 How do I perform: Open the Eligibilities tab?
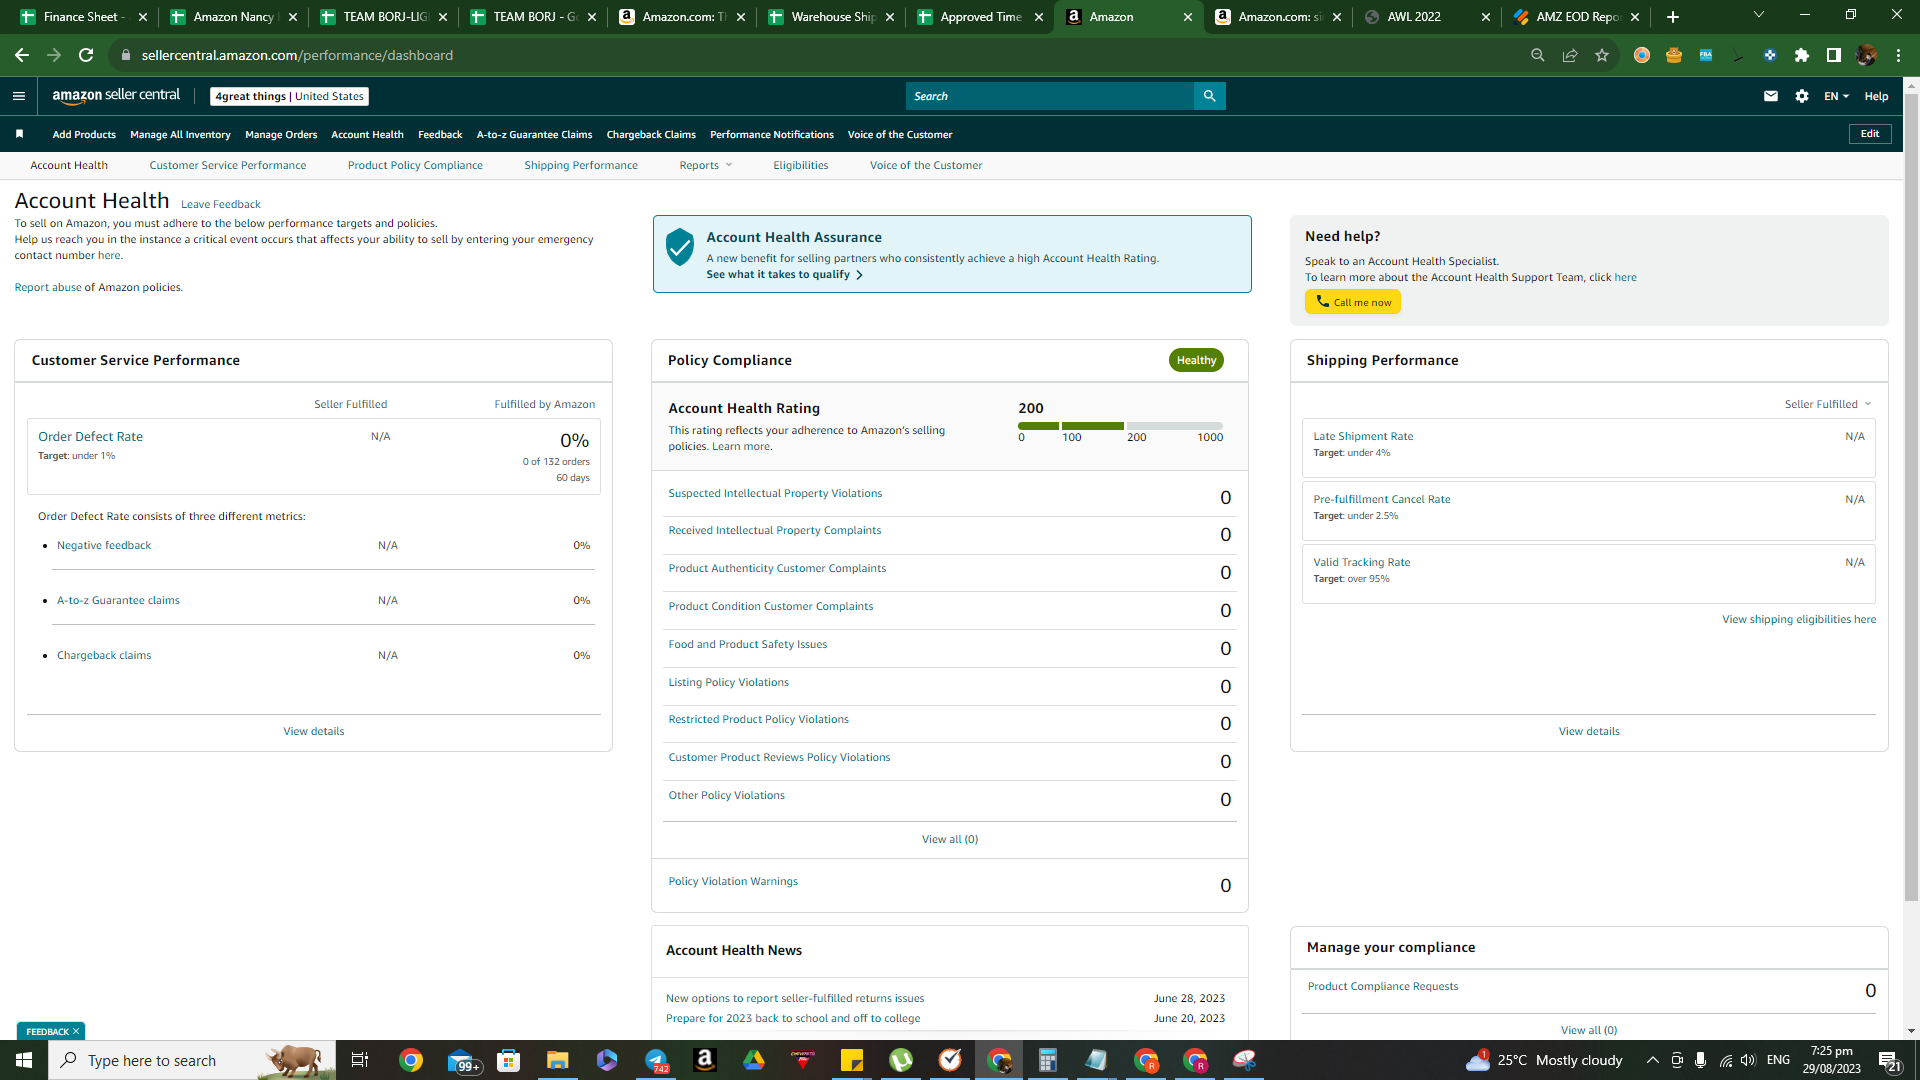click(800, 165)
